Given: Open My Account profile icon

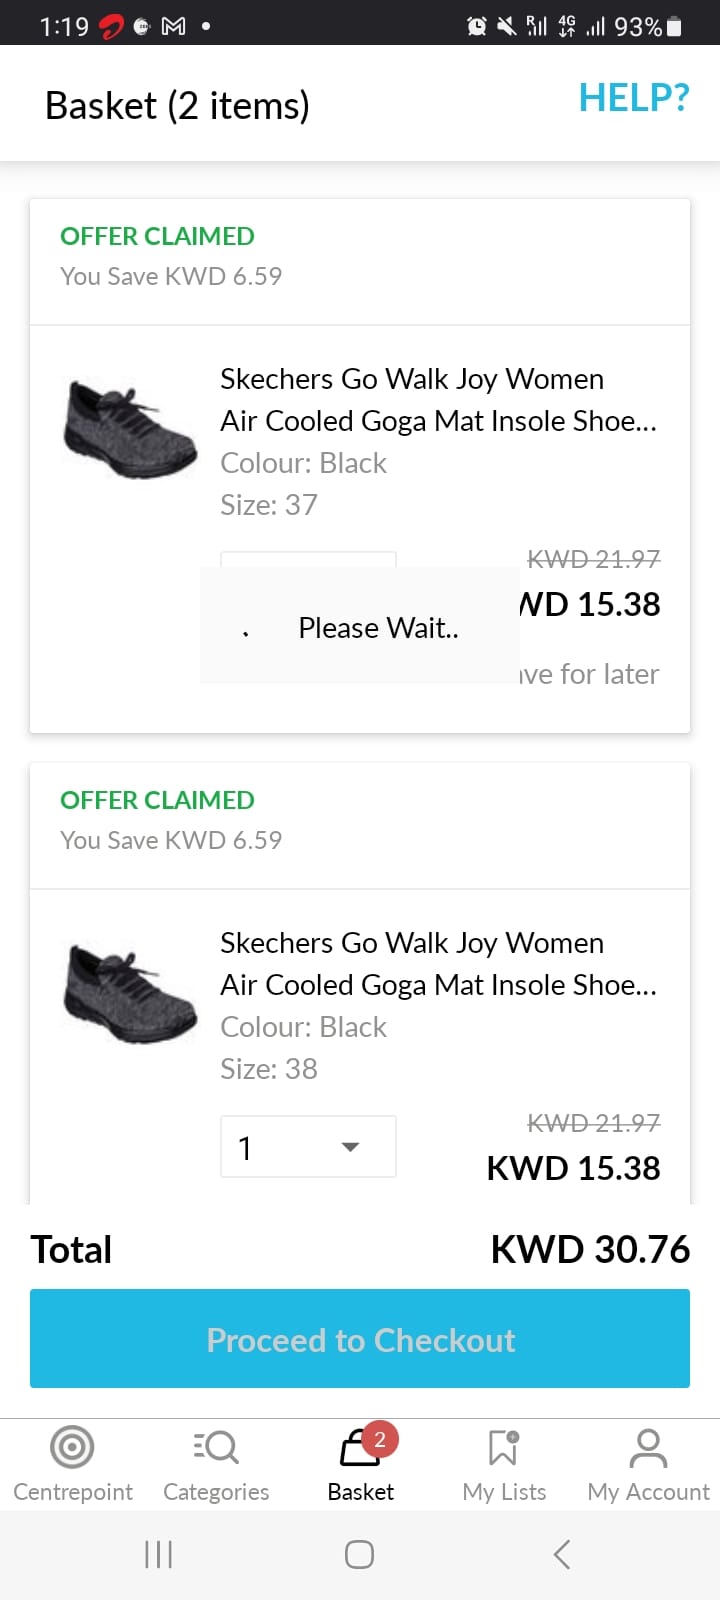Looking at the screenshot, I should pyautogui.click(x=648, y=1447).
